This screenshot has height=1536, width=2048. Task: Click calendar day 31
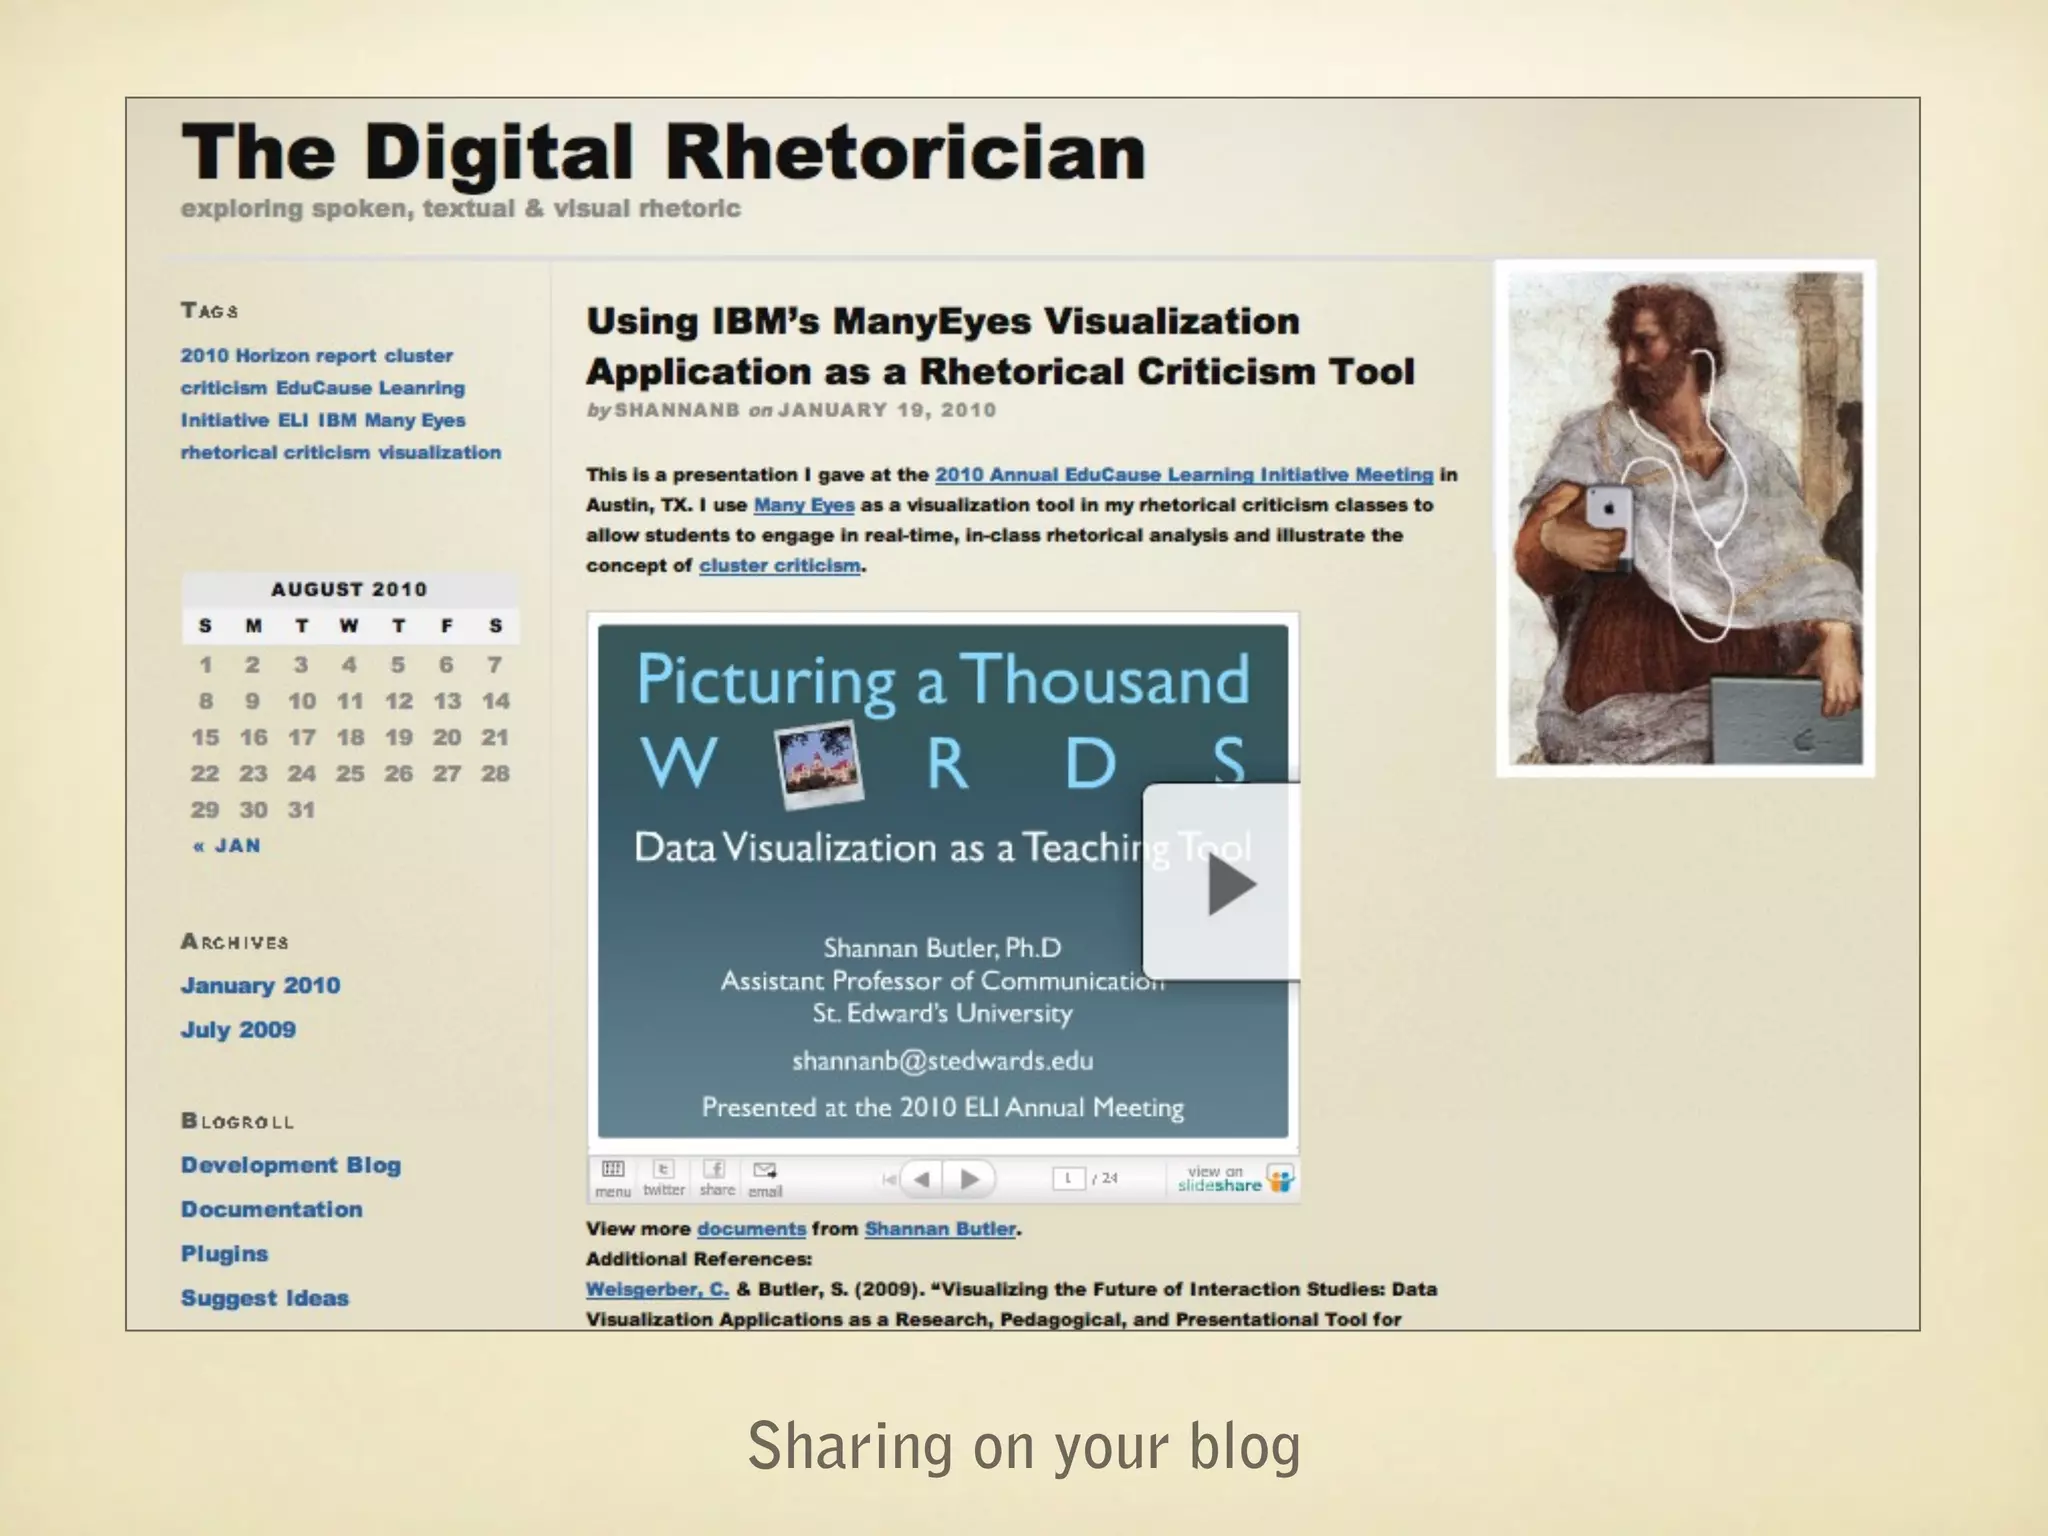point(302,811)
